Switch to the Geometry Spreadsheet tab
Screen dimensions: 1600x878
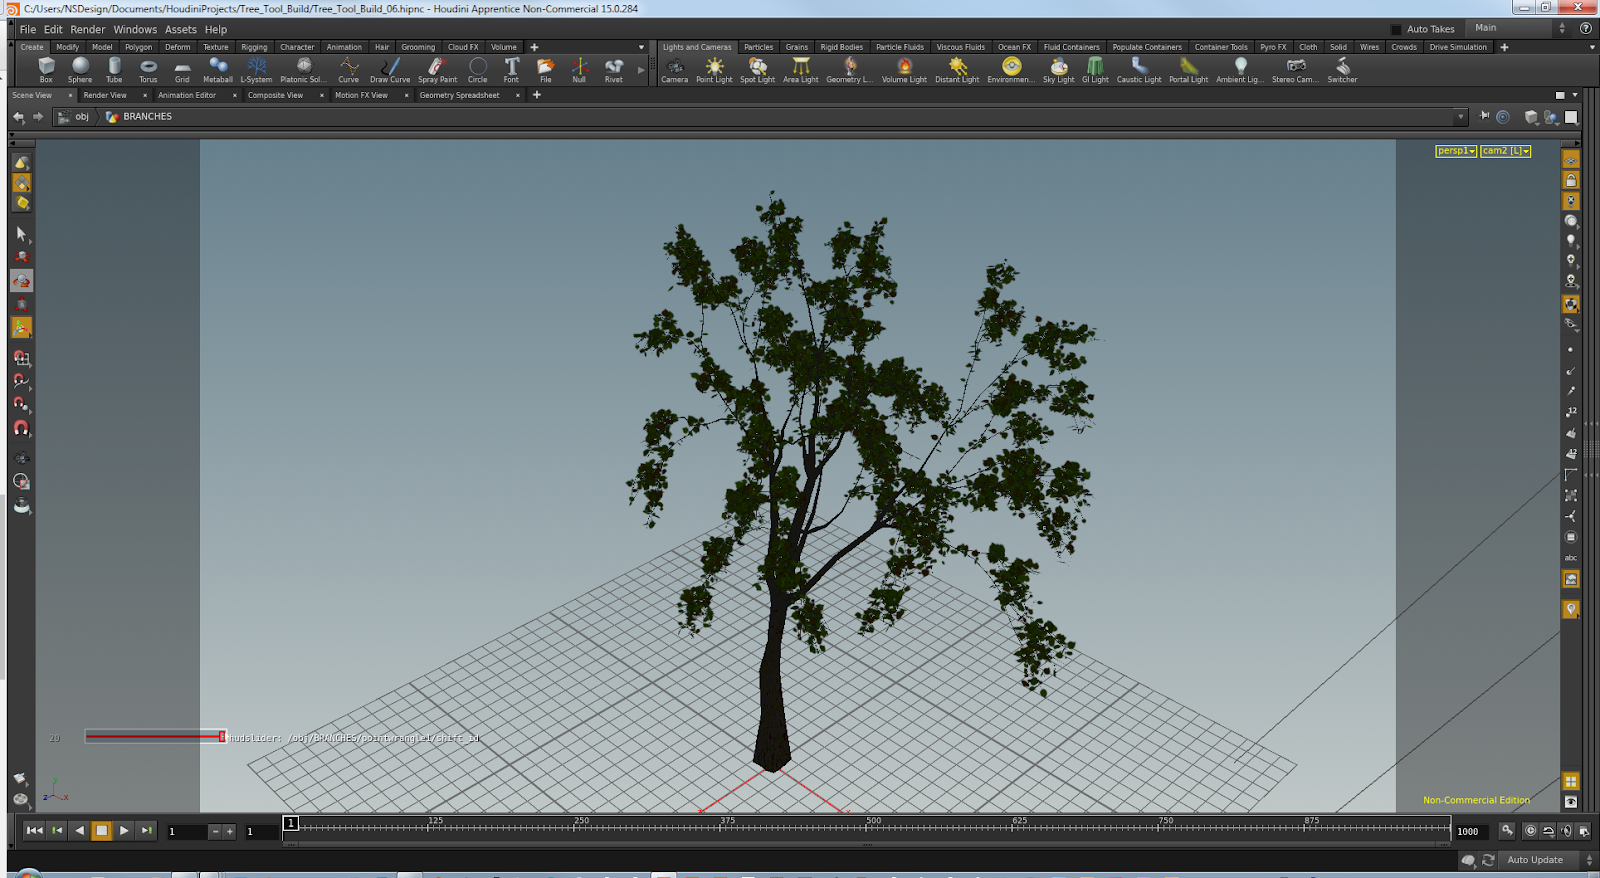459,95
